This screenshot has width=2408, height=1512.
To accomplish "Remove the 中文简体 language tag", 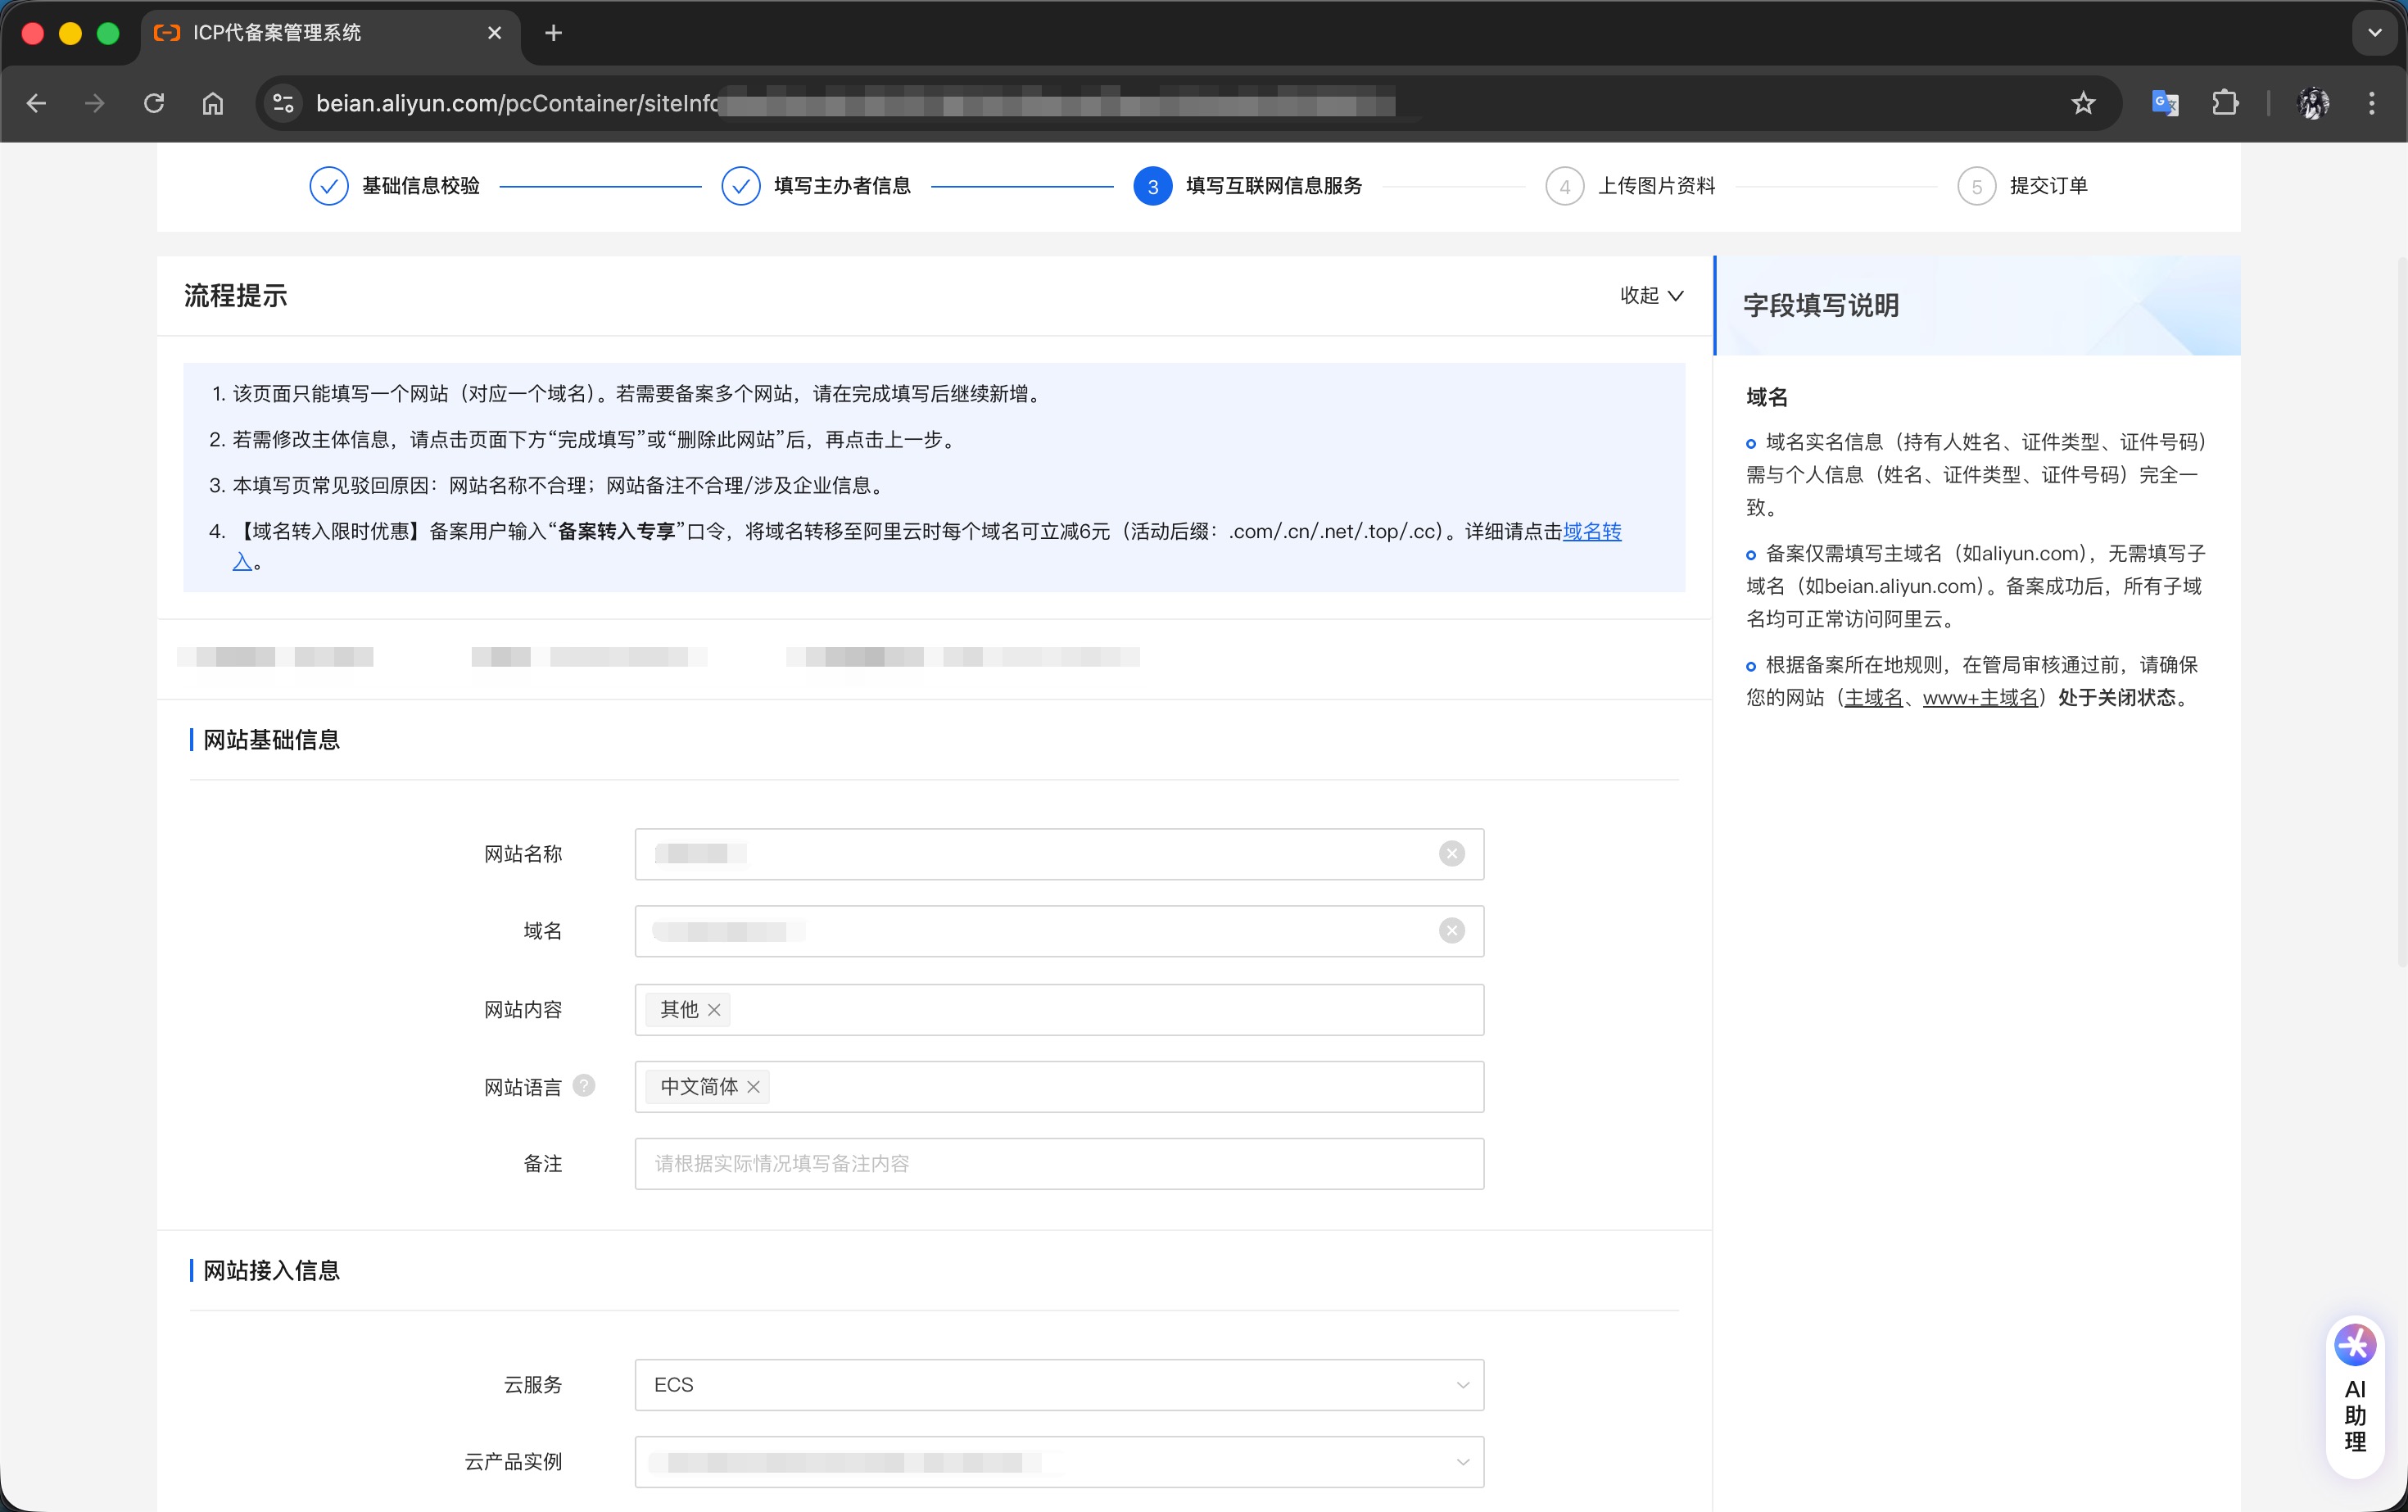I will coord(754,1087).
